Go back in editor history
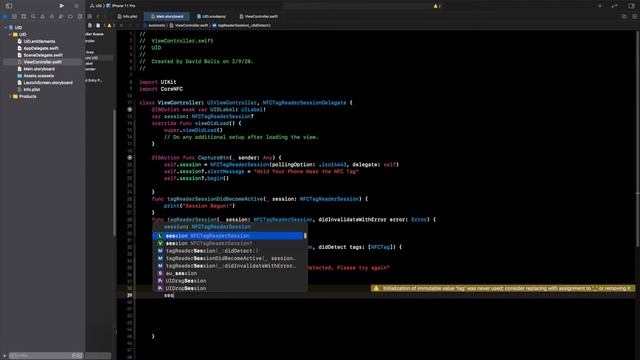 coord(98,16)
